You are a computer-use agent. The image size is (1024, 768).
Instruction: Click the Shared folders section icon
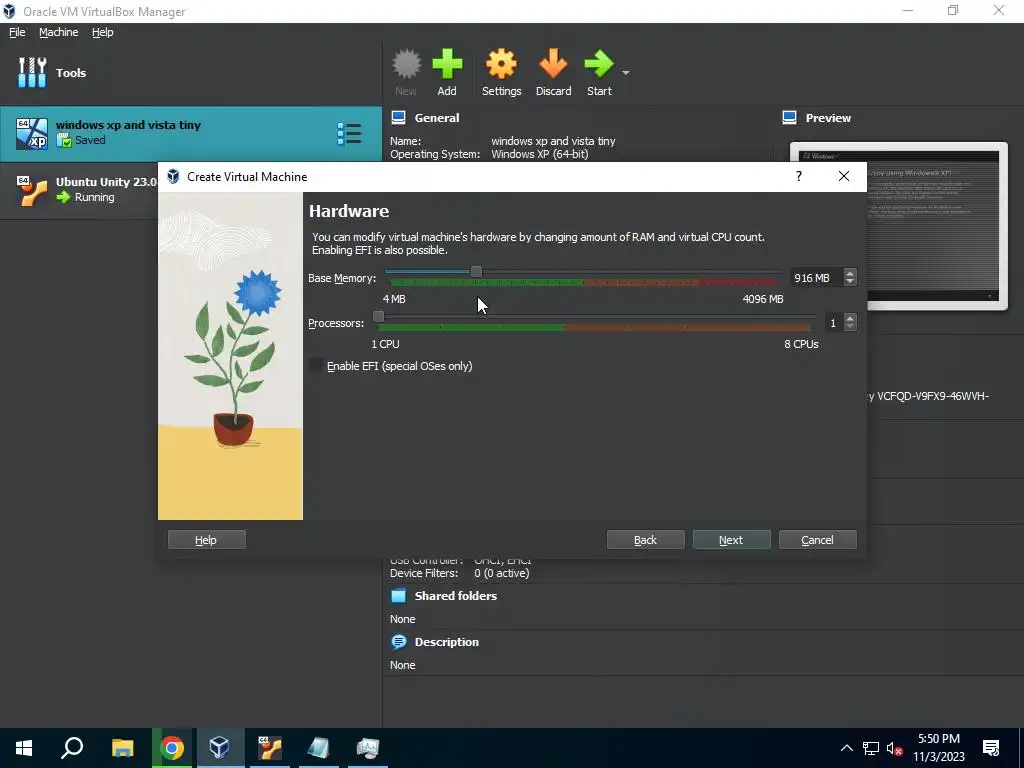(x=398, y=596)
